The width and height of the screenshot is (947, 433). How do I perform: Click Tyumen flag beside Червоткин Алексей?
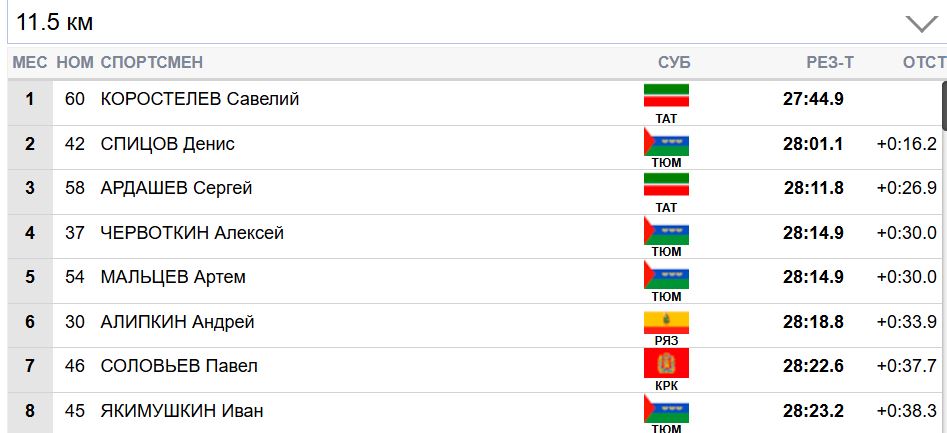(666, 231)
